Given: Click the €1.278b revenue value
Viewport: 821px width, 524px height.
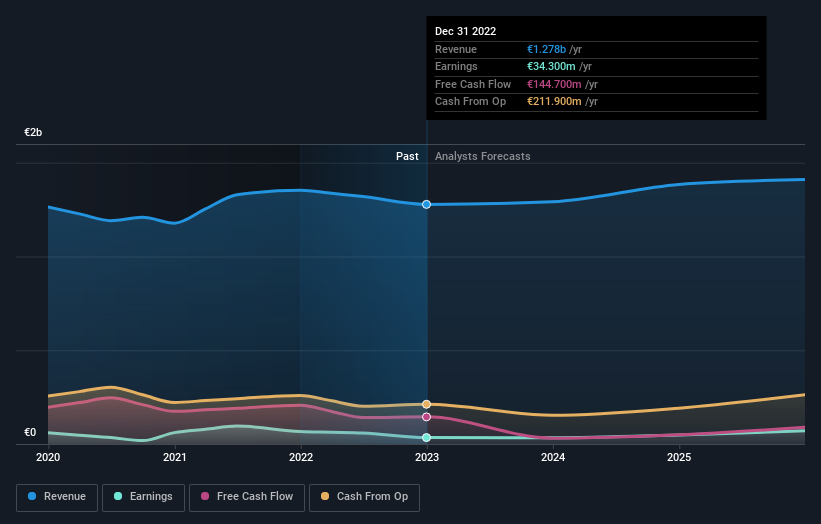Looking at the screenshot, I should (546, 49).
